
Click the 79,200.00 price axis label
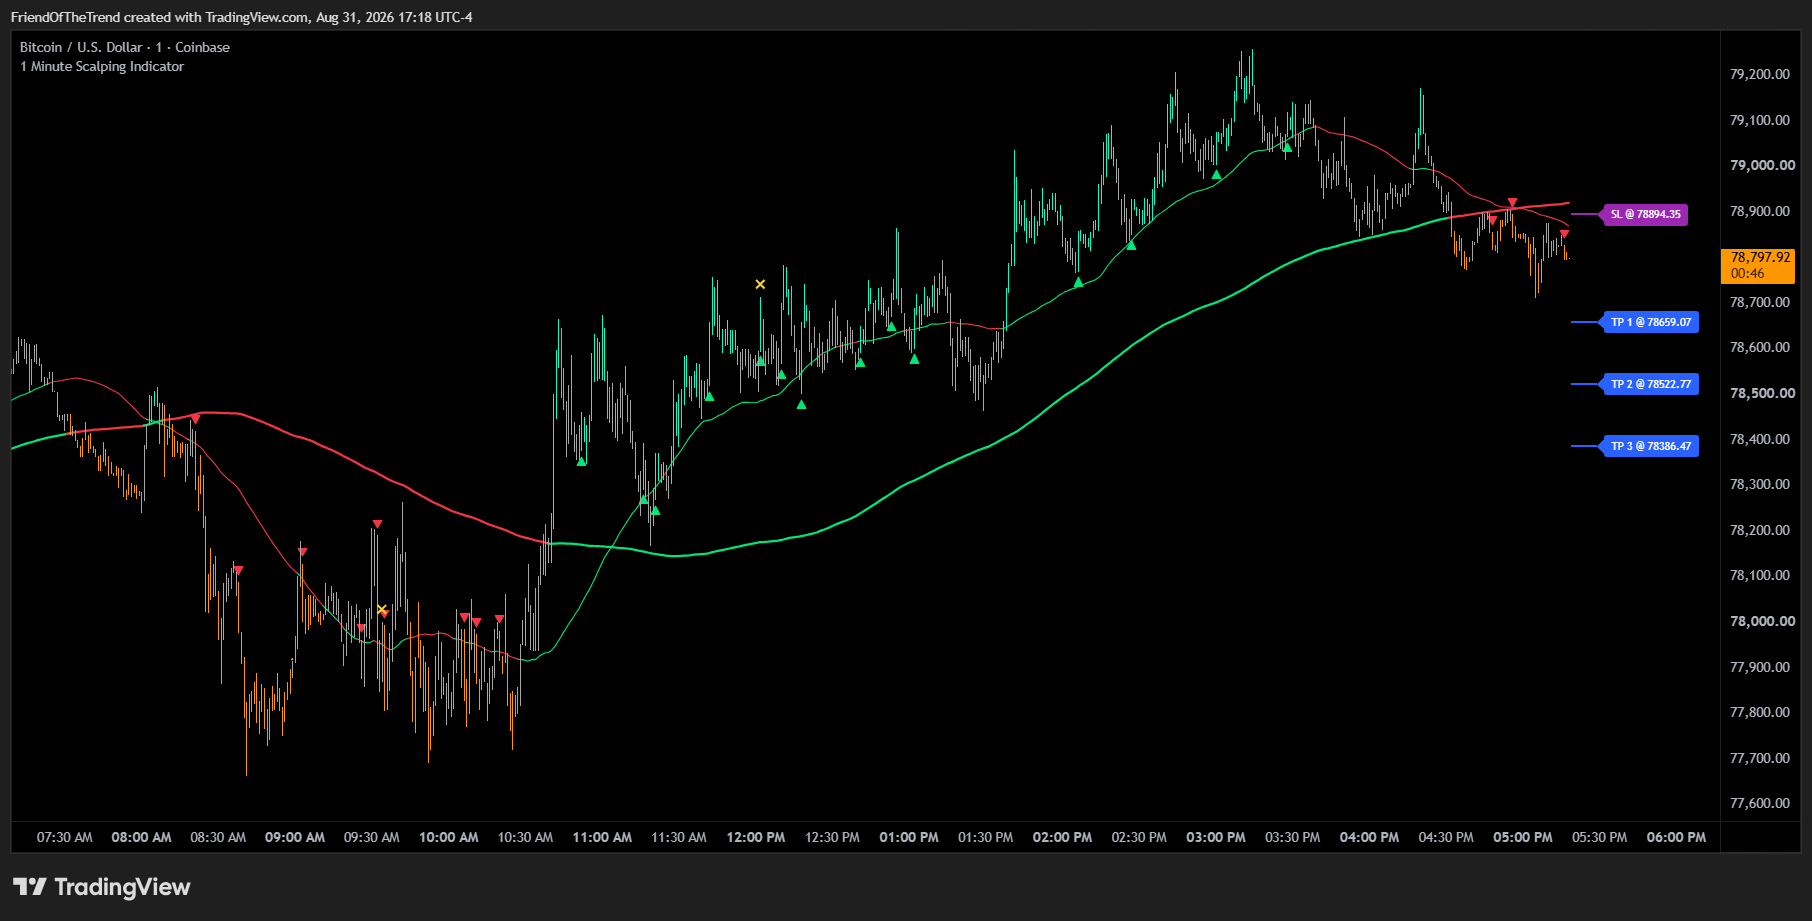tap(1760, 74)
